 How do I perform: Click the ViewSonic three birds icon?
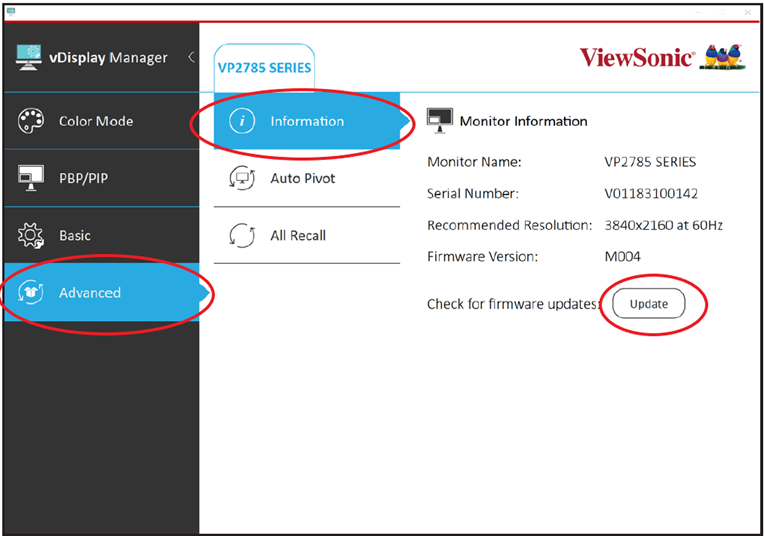(x=723, y=57)
